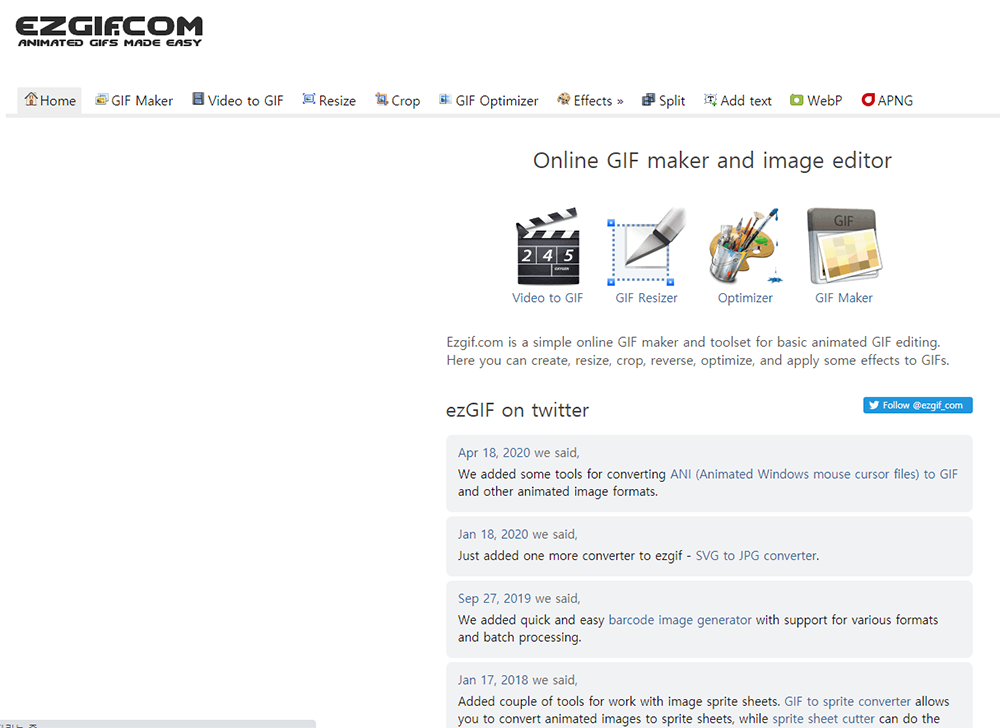Click the Follow @ezgif_com button
The height and width of the screenshot is (728, 1000).
(918, 405)
